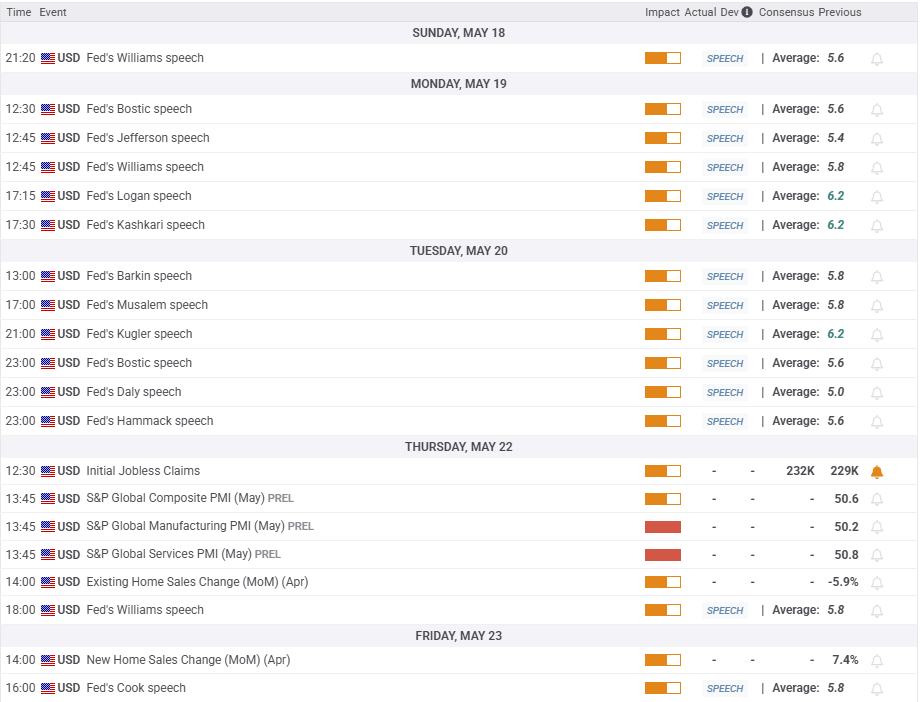This screenshot has height=702, width=920.
Task: Click alert bell for S&P Global Manufacturing PMI
Action: pos(877,527)
